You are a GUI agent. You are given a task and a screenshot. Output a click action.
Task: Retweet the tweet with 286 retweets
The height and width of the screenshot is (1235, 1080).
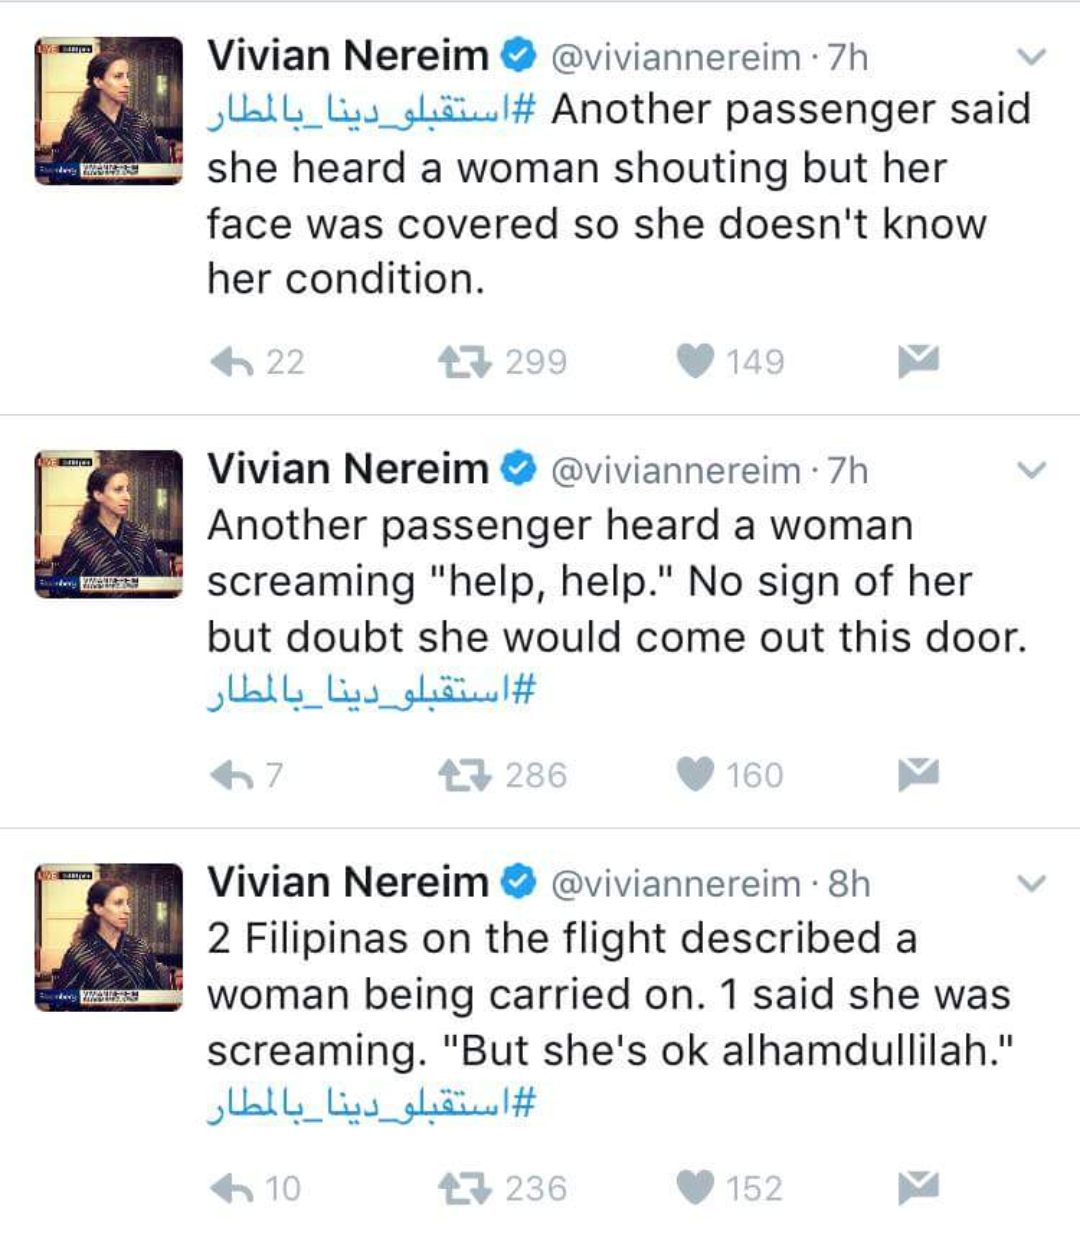(465, 774)
